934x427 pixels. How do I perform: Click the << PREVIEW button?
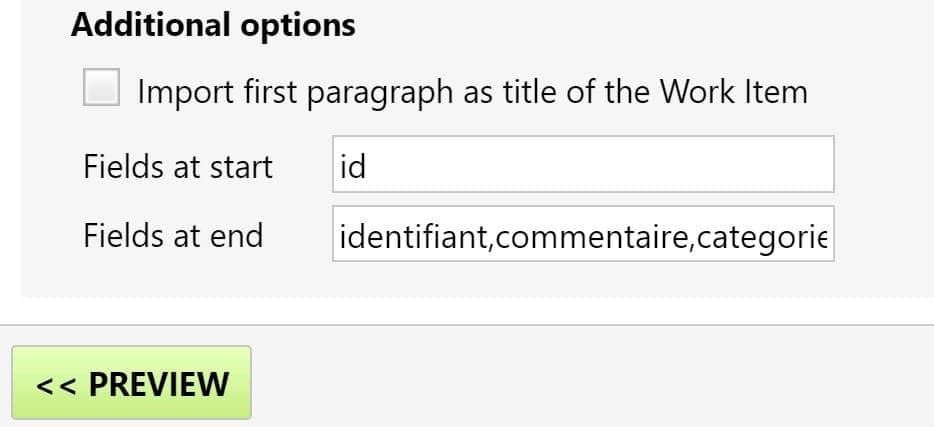131,383
